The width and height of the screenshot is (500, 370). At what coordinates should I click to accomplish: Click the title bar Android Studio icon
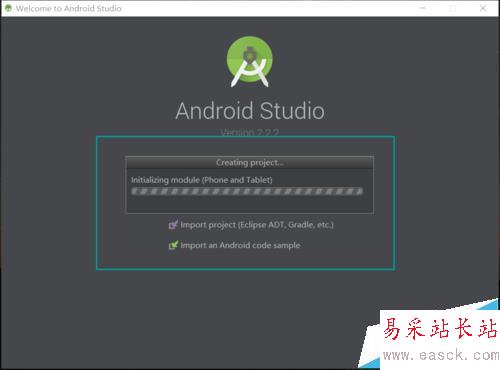pyautogui.click(x=8, y=8)
